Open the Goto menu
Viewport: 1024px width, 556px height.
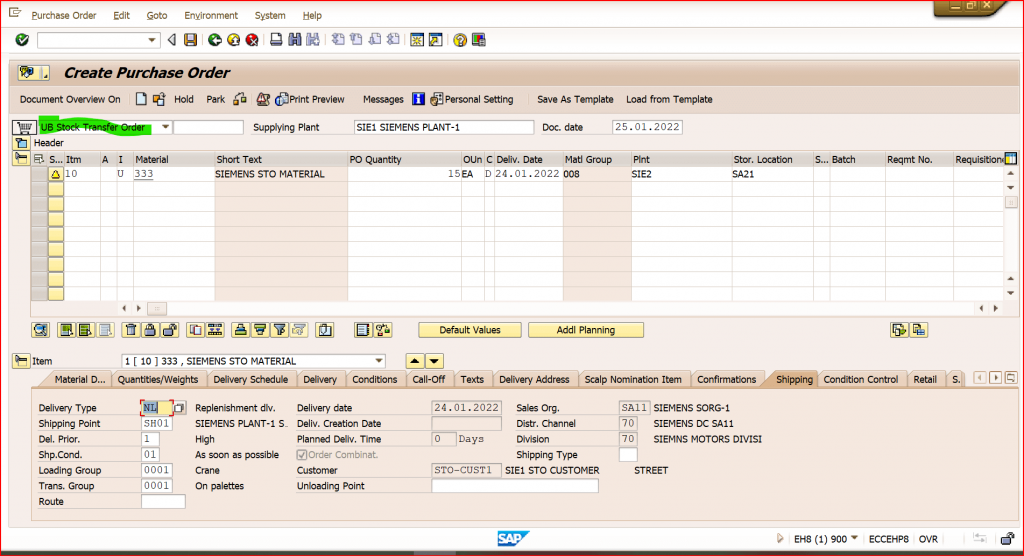tap(157, 15)
